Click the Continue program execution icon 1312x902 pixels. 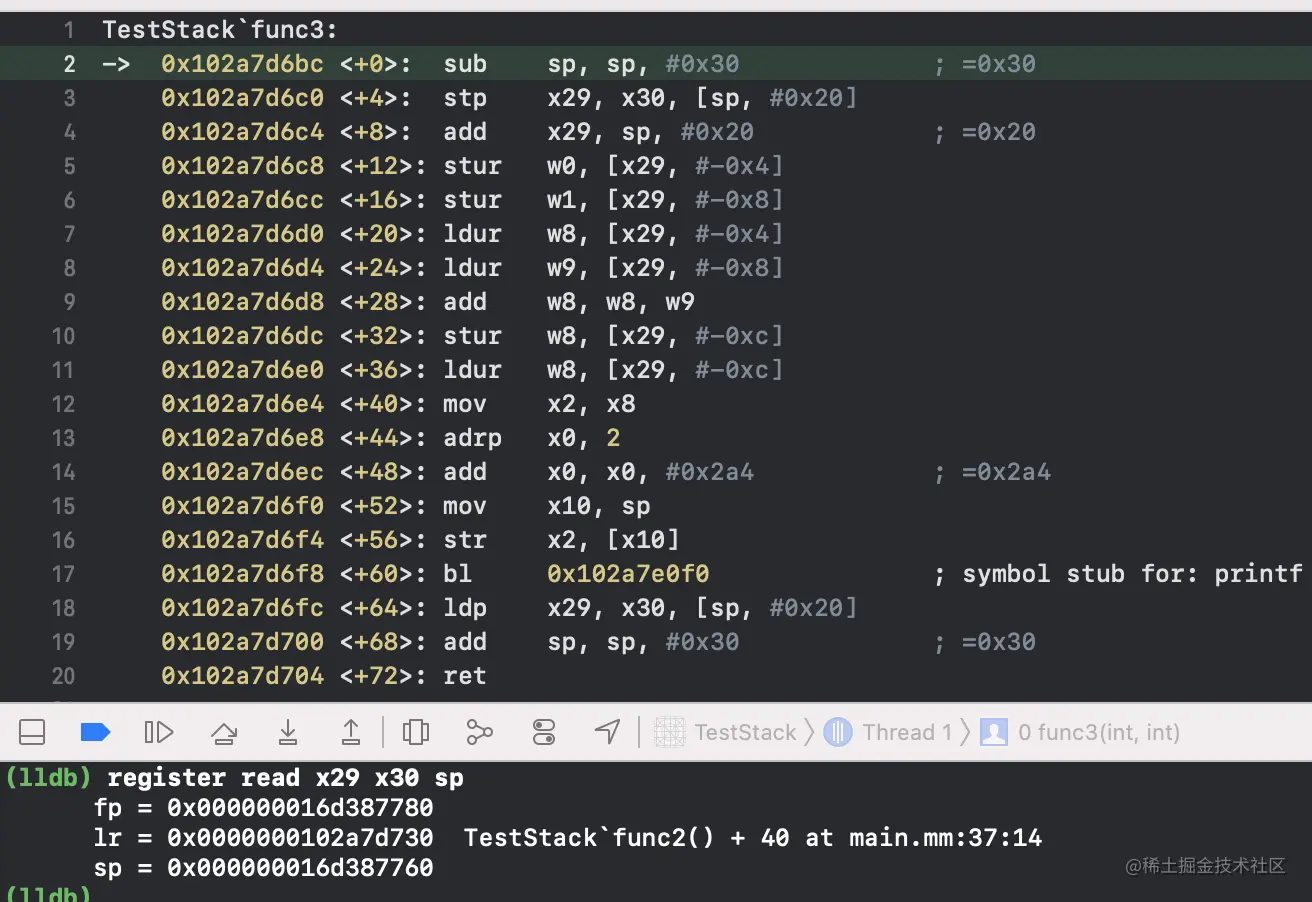pos(159,732)
